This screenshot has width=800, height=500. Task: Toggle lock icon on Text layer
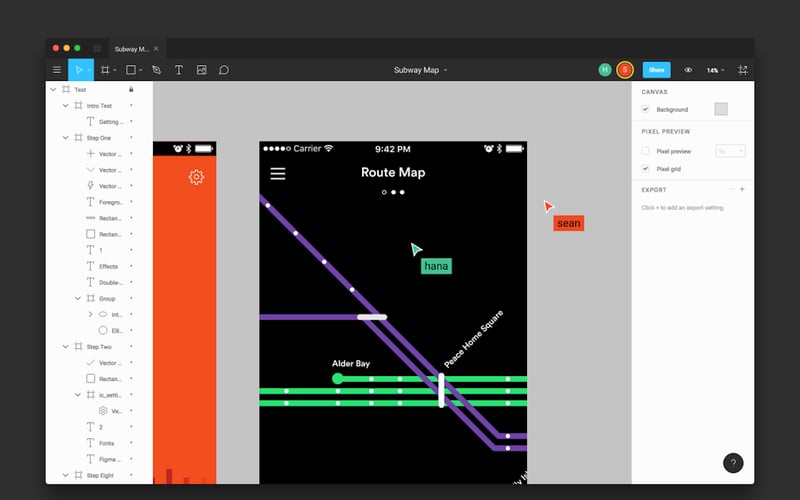[x=131, y=89]
